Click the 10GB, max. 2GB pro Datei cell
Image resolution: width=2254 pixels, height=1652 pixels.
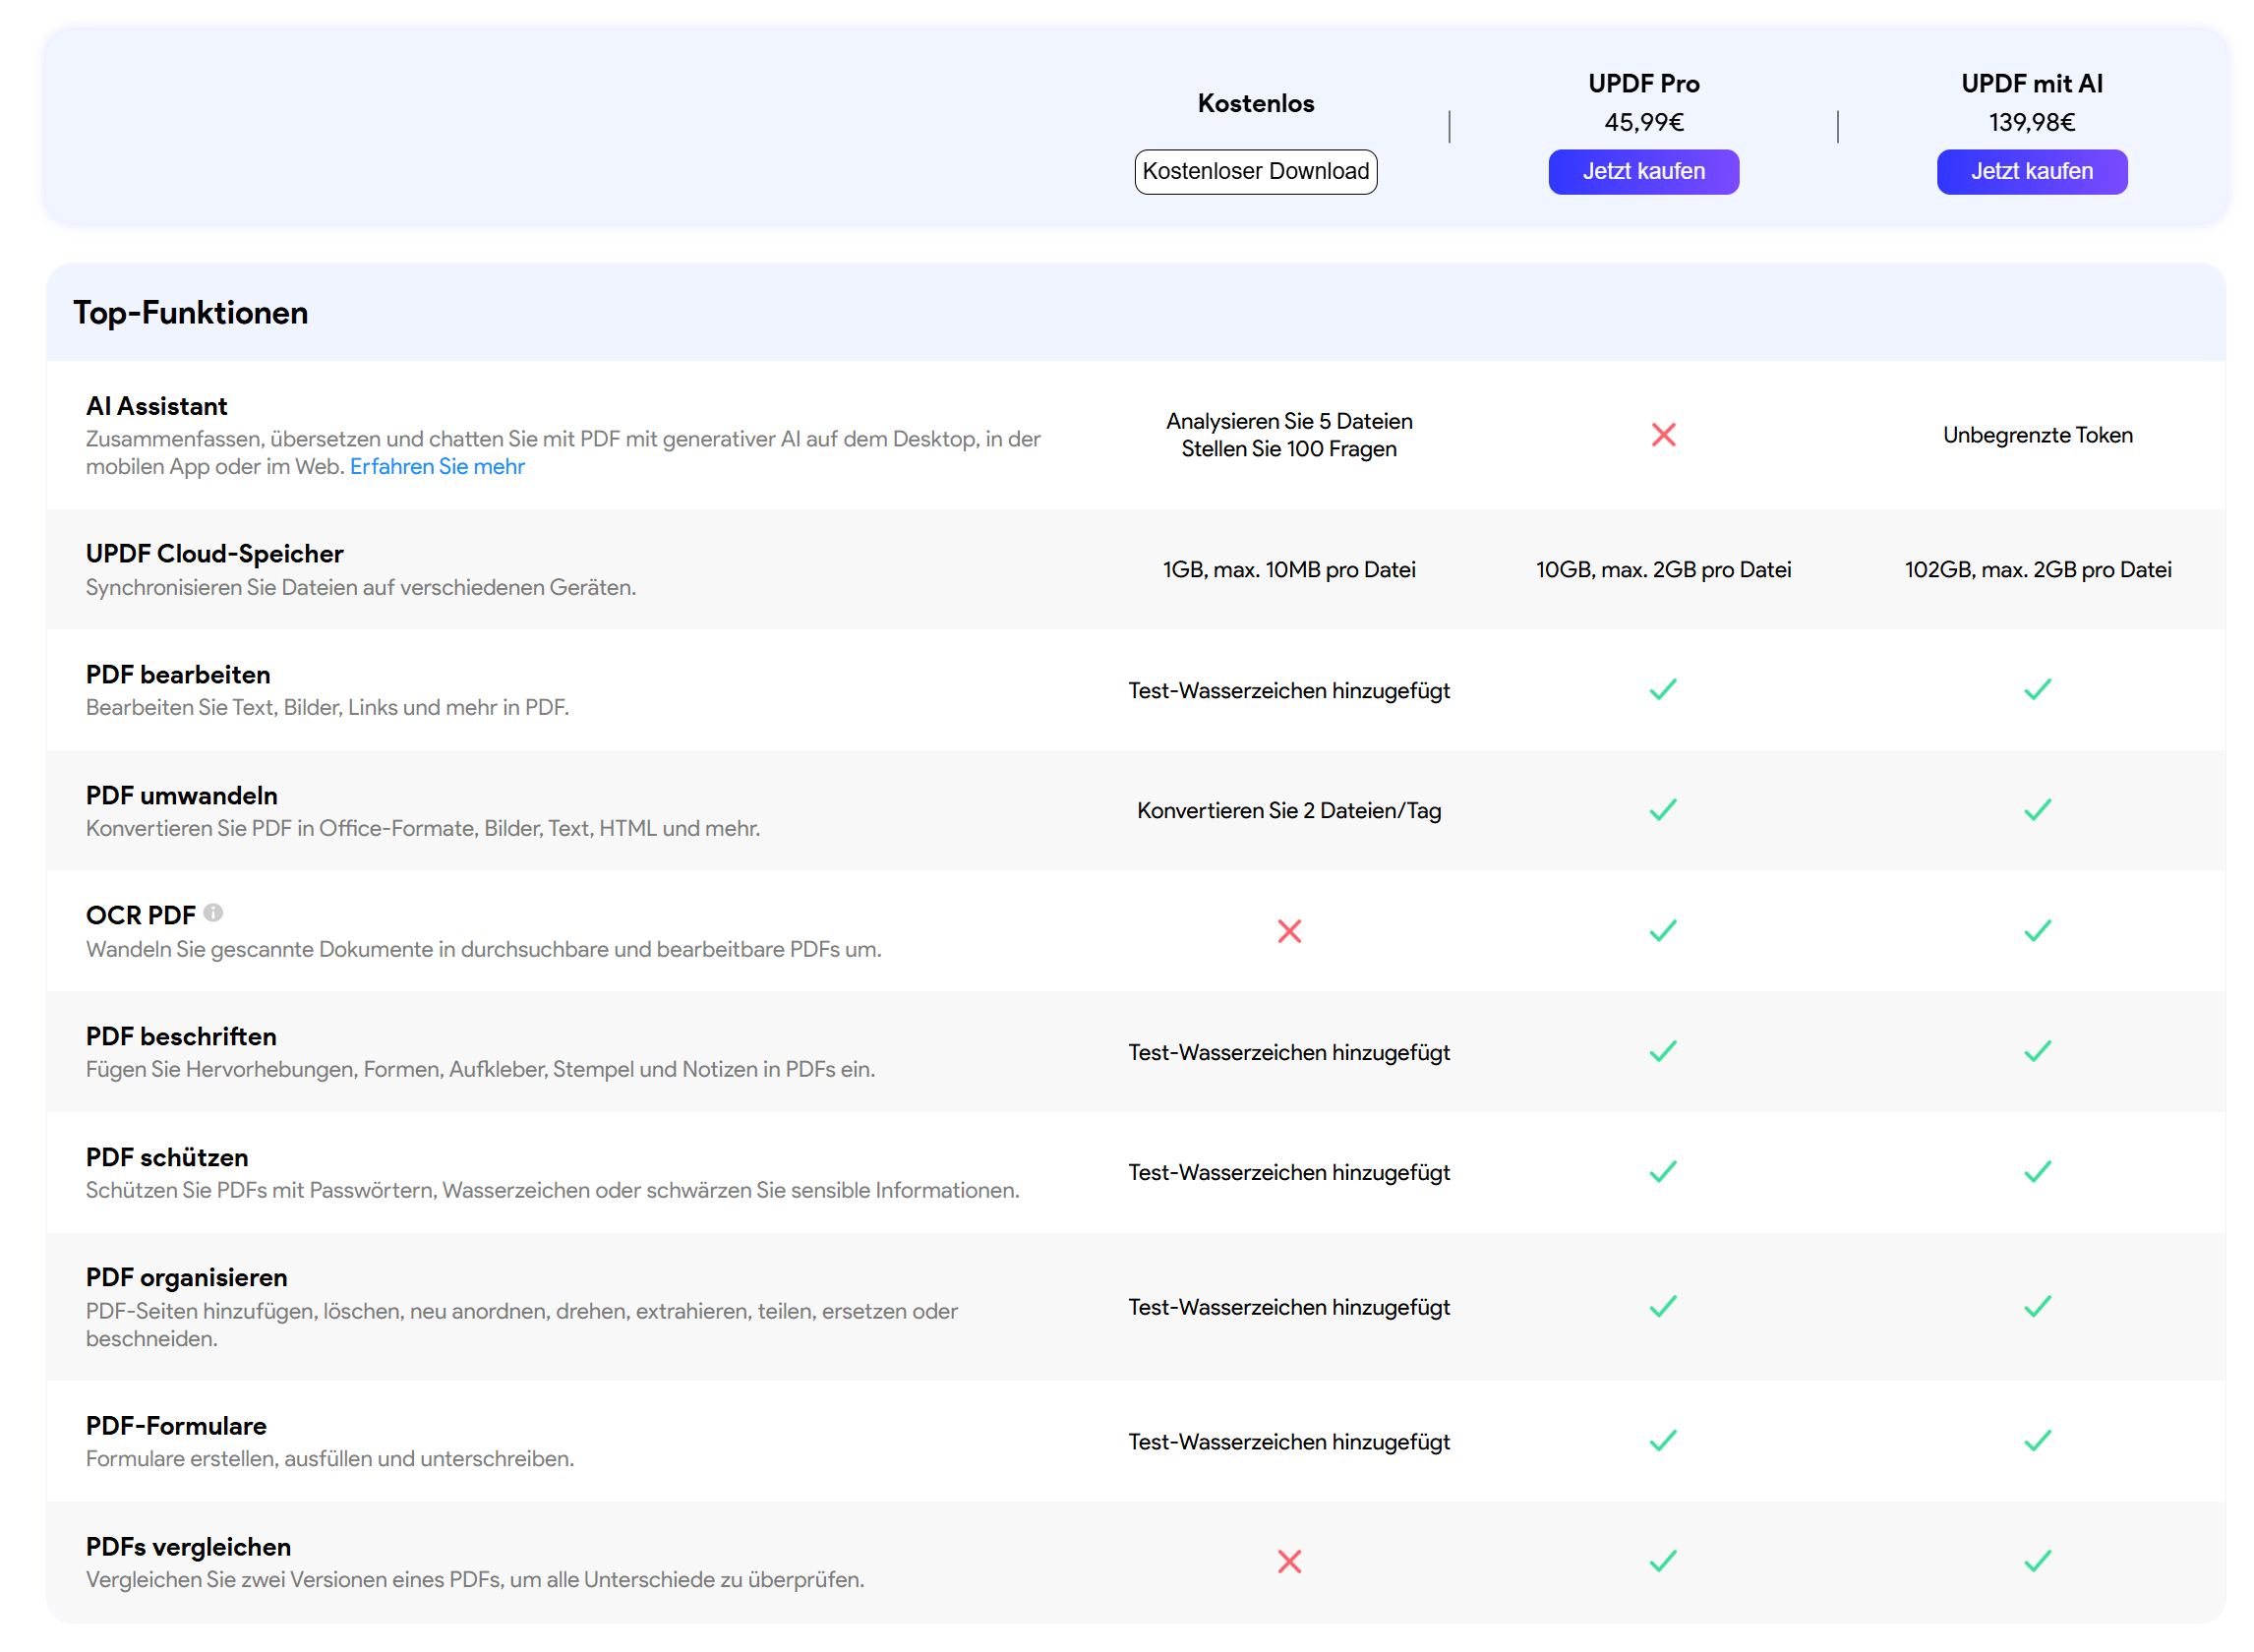tap(1663, 569)
